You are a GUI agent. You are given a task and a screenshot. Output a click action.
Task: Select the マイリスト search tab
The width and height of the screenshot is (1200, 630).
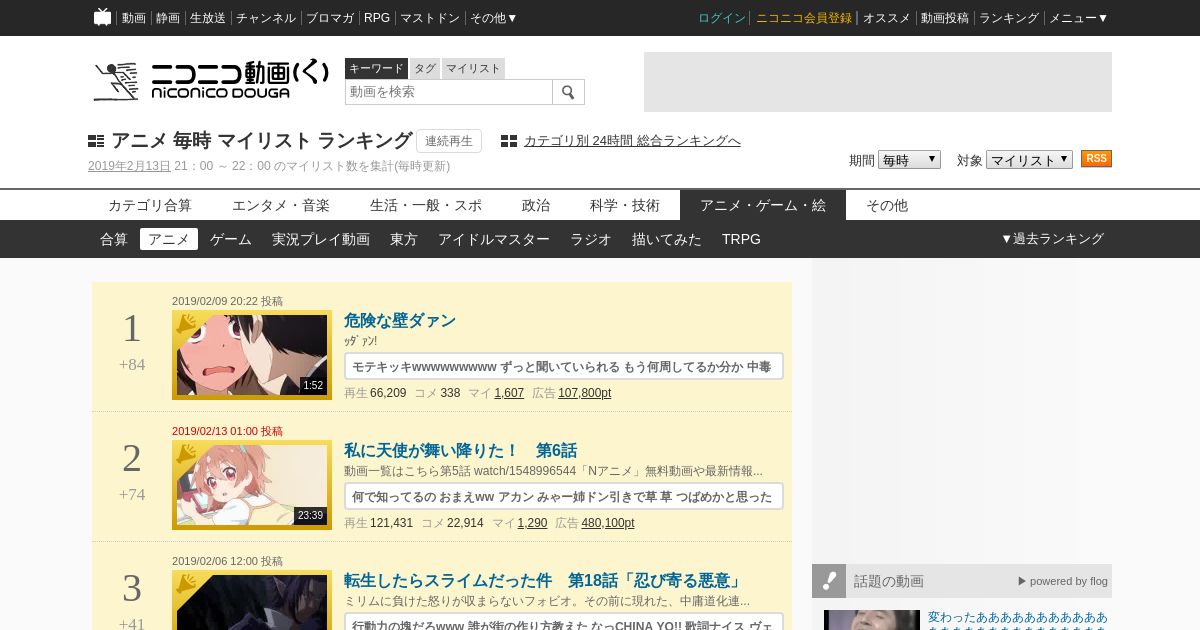tap(473, 68)
